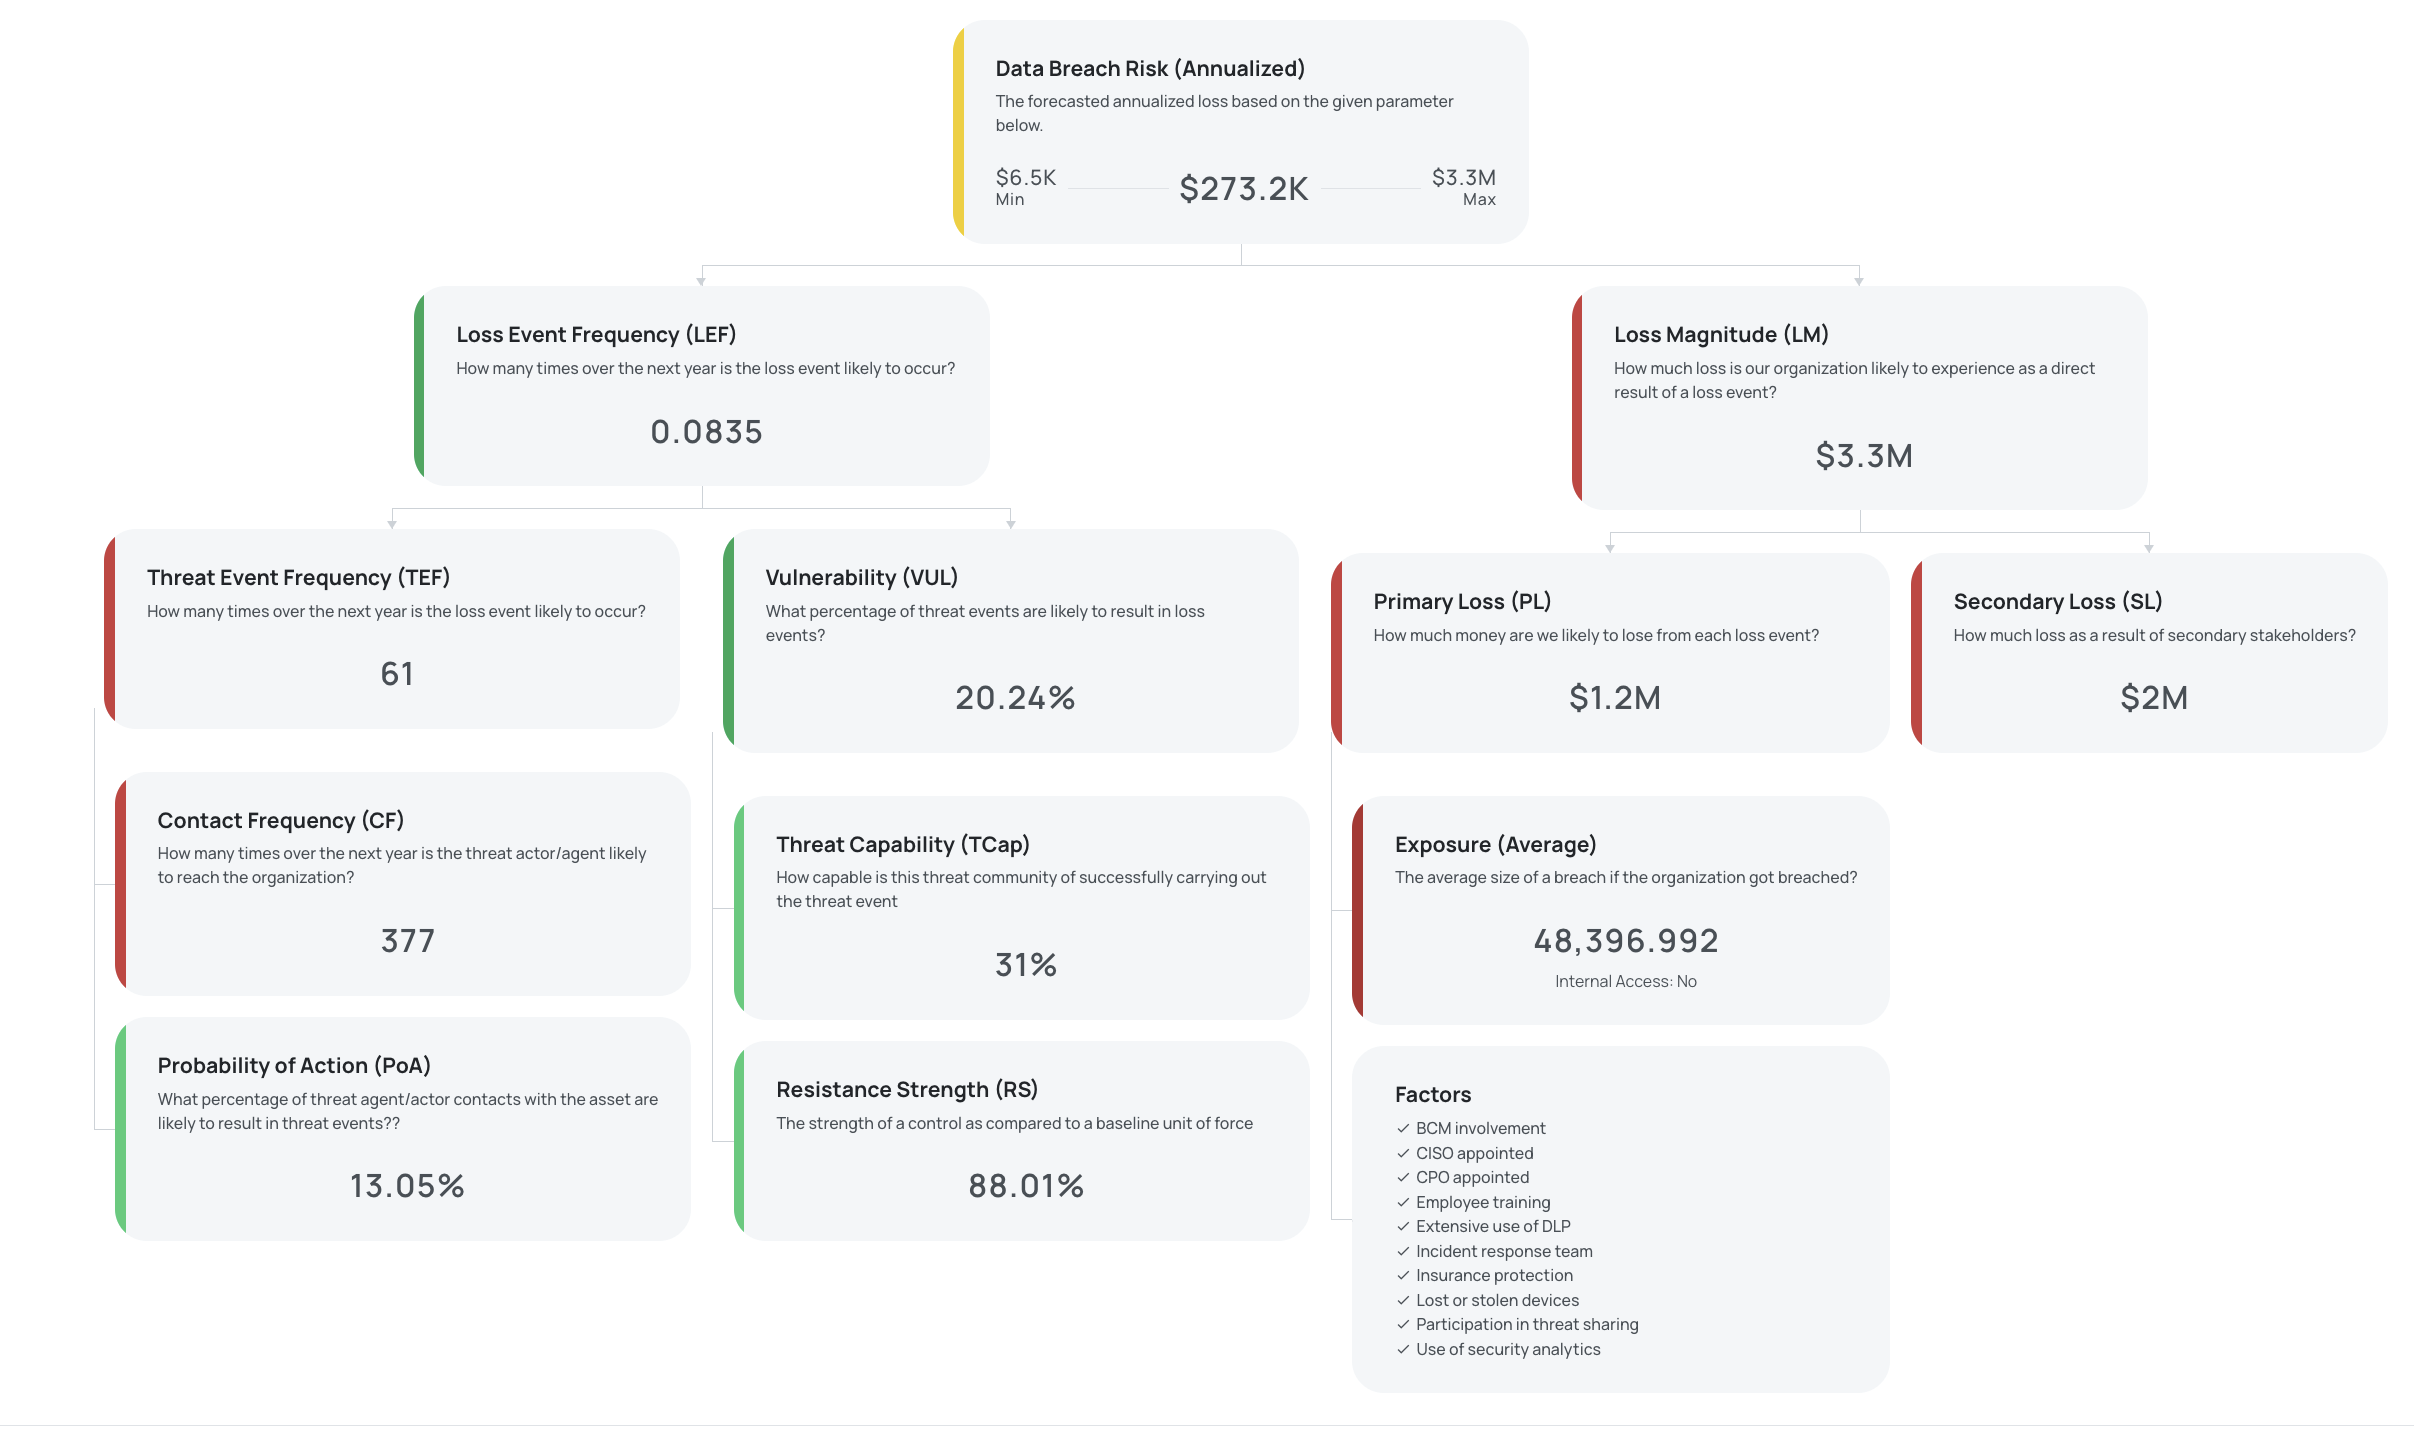Image resolution: width=2414 pixels, height=1430 pixels.
Task: Open the Loss Event Frequency (LEF) card
Action: [x=595, y=334]
